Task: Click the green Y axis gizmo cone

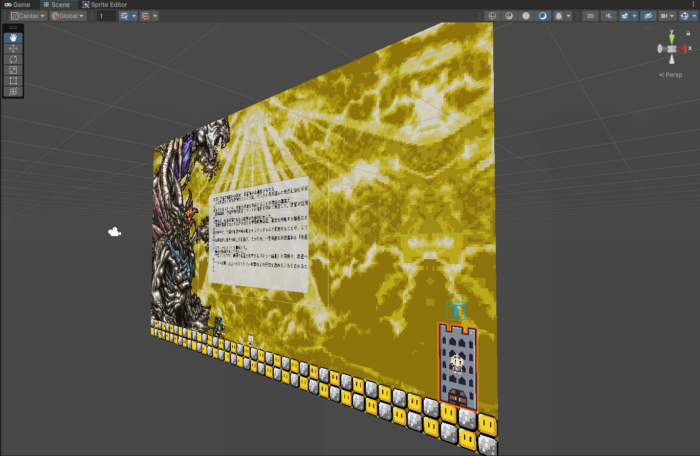Action: [x=671, y=36]
